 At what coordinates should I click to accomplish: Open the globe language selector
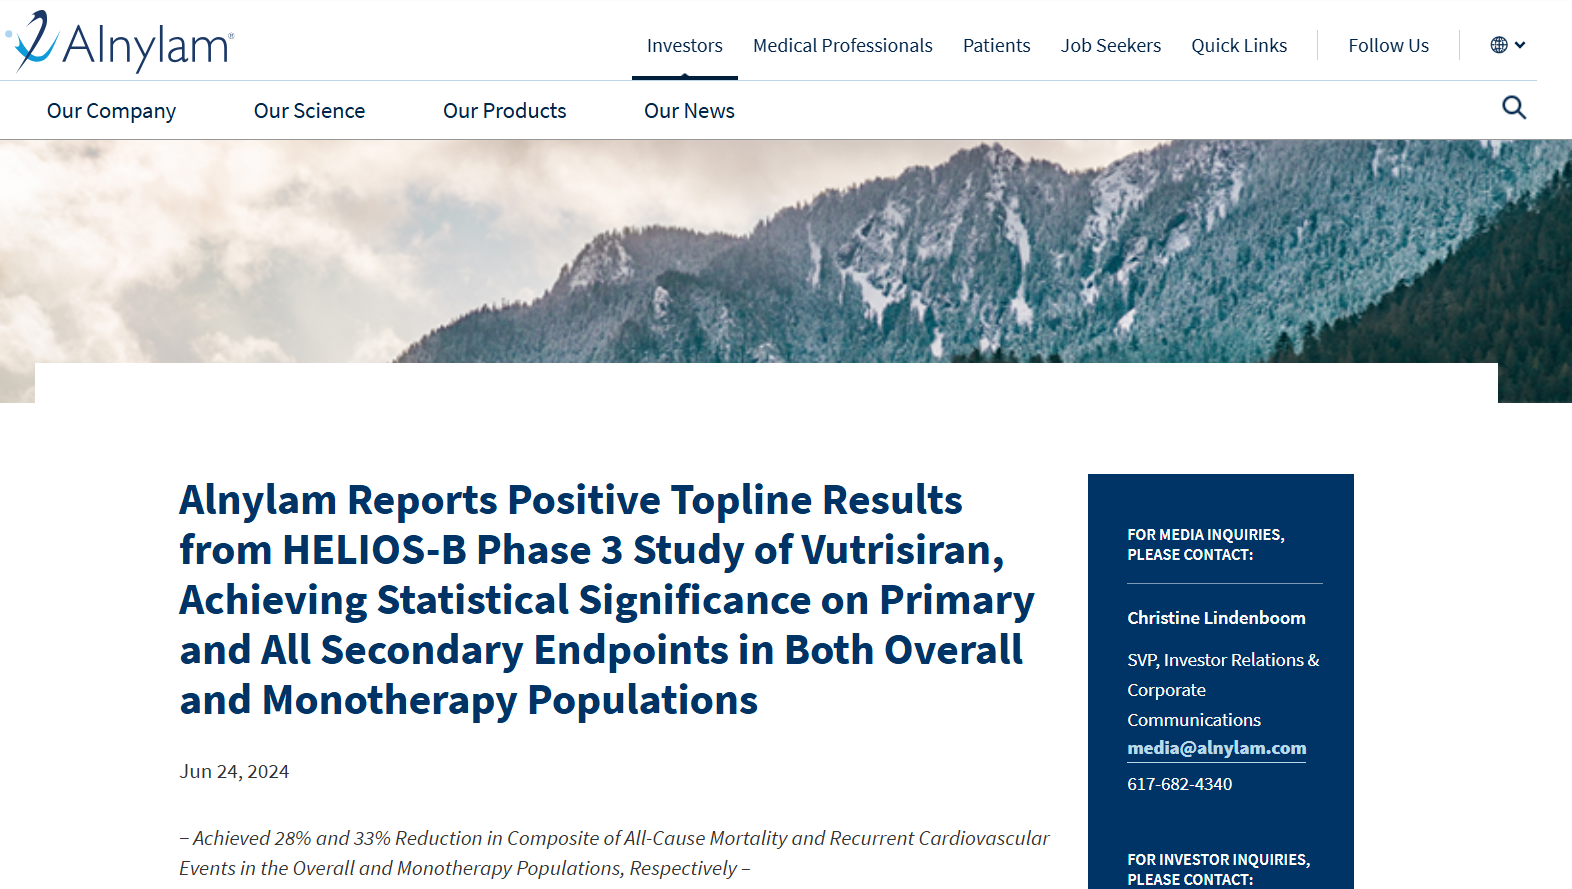1507,45
